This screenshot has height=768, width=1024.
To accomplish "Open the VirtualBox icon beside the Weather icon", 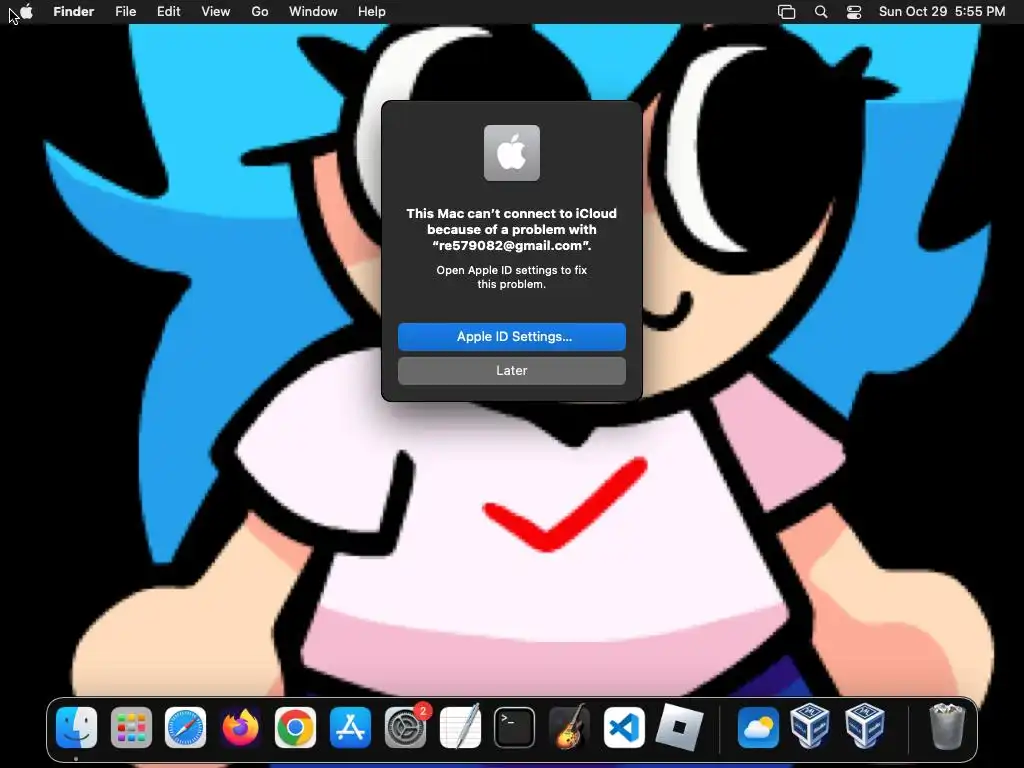I will [x=810, y=726].
